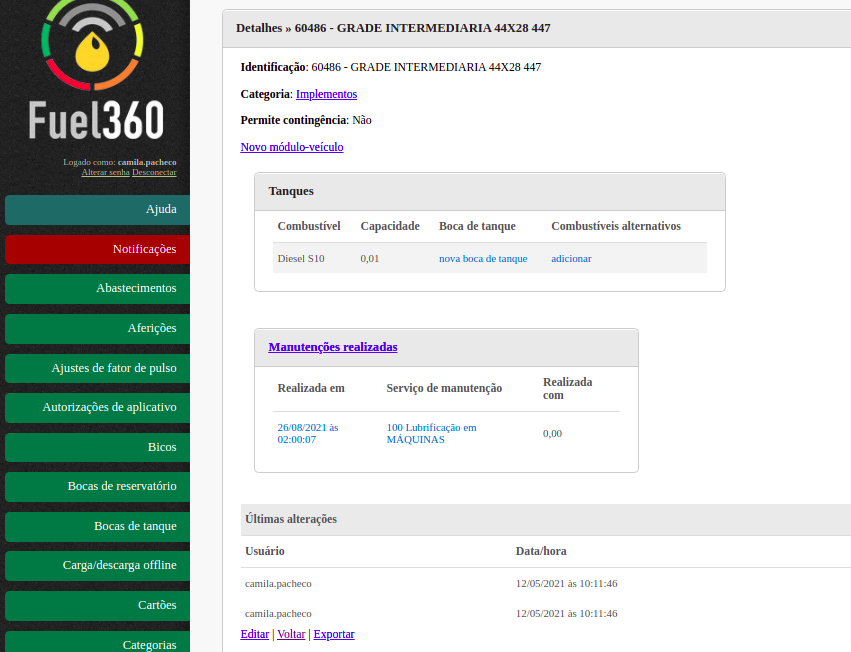Click the Alterar senha link
The height and width of the screenshot is (652, 851).
click(x=105, y=172)
